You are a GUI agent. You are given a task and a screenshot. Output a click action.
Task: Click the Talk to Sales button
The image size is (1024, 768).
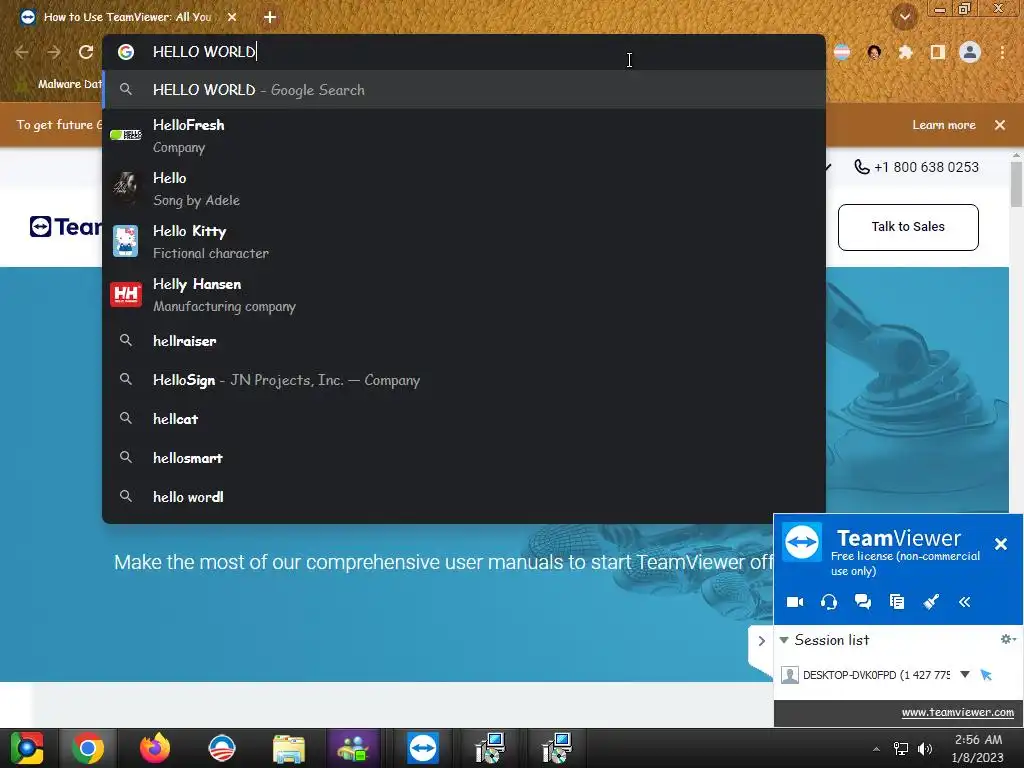coord(908,227)
